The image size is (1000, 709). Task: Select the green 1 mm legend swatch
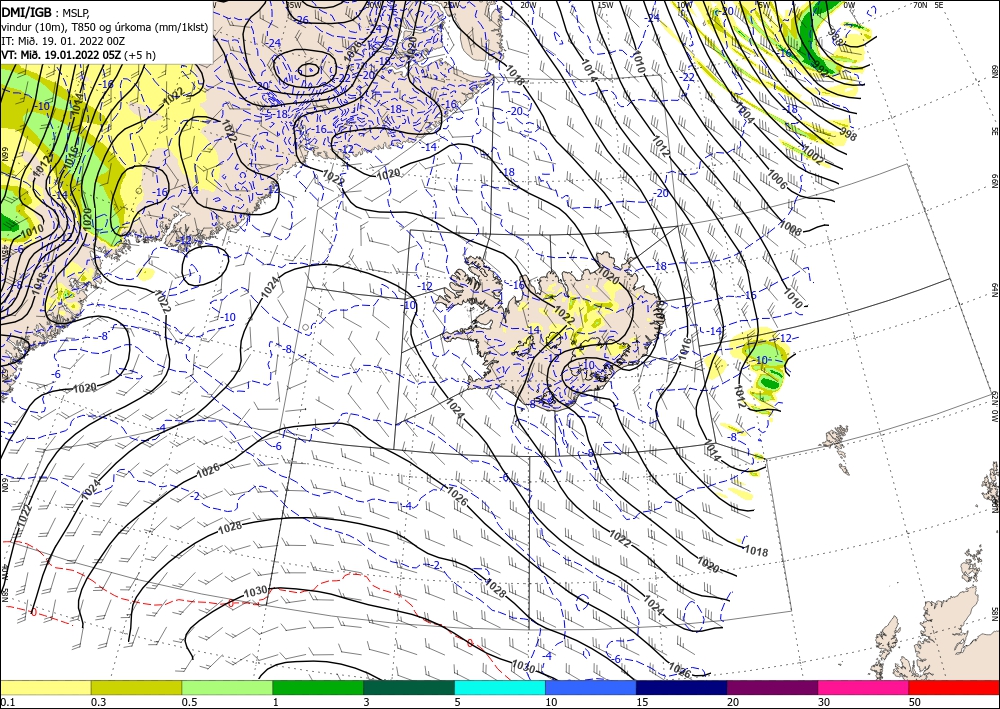[x=318, y=687]
